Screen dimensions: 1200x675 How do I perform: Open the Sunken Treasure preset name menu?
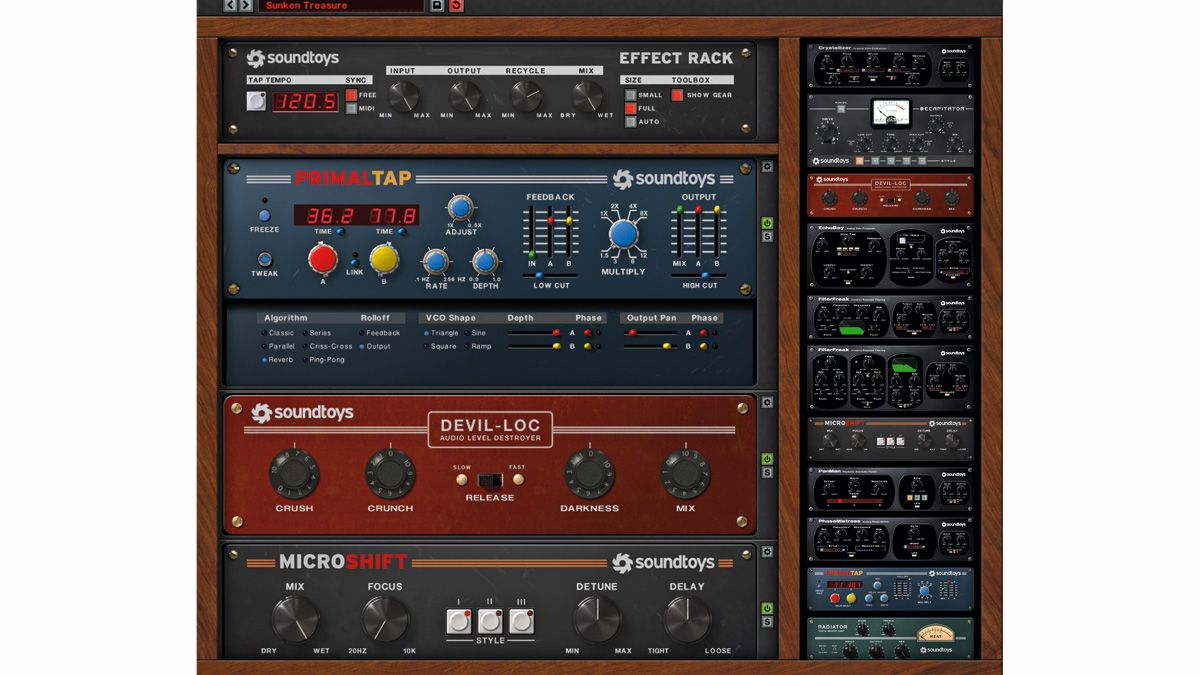coord(340,6)
